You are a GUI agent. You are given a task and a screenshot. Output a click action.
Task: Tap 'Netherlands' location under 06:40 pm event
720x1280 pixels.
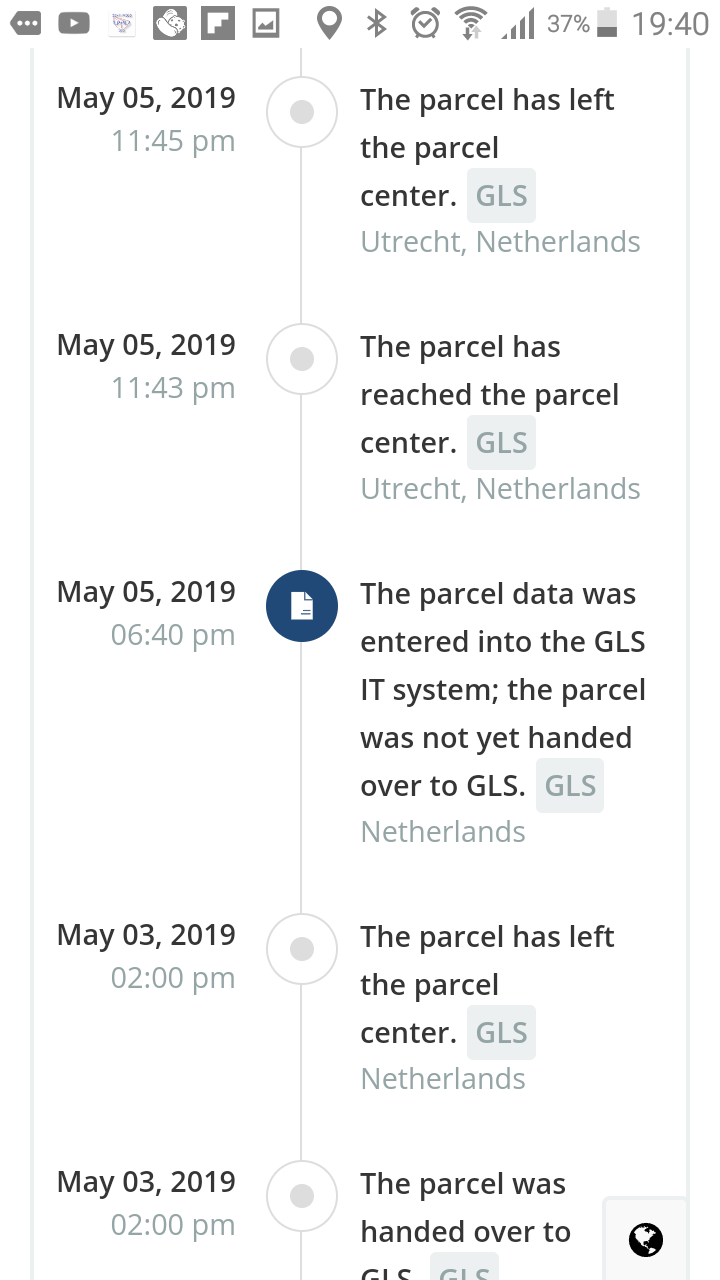(443, 832)
